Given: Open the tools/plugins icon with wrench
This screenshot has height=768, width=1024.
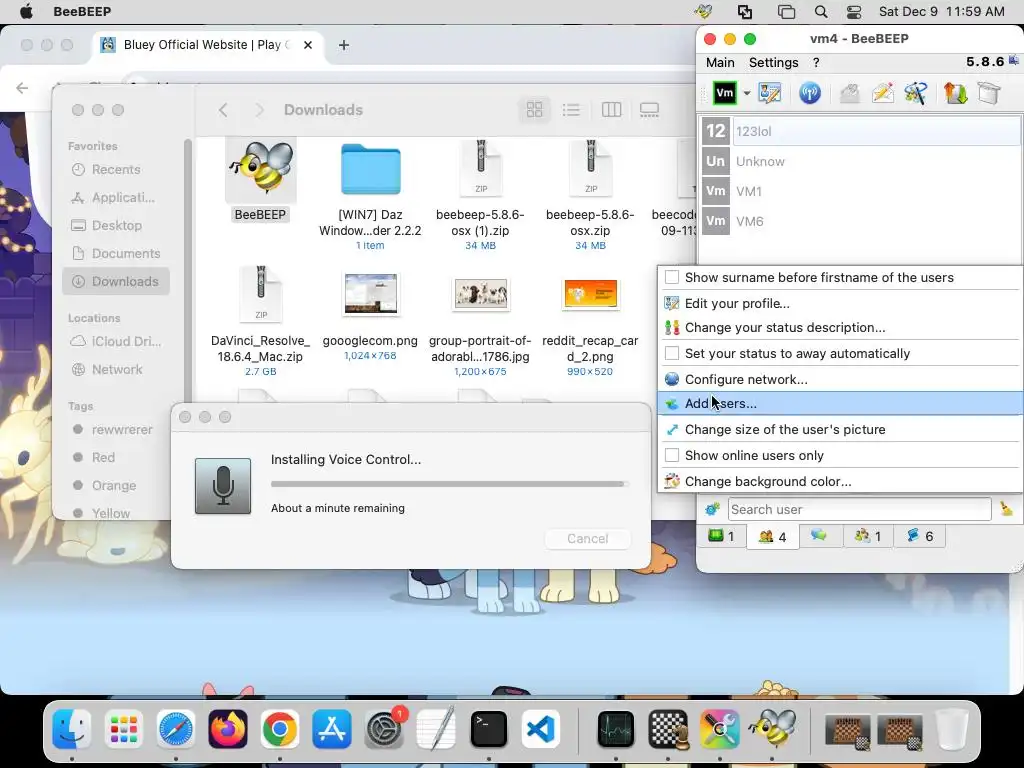Looking at the screenshot, I should click(x=916, y=93).
